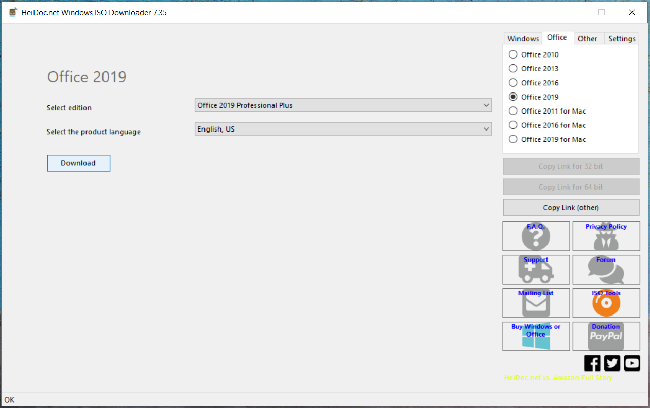The width and height of the screenshot is (650, 408).
Task: Click the Select edition label
Action: click(x=69, y=107)
